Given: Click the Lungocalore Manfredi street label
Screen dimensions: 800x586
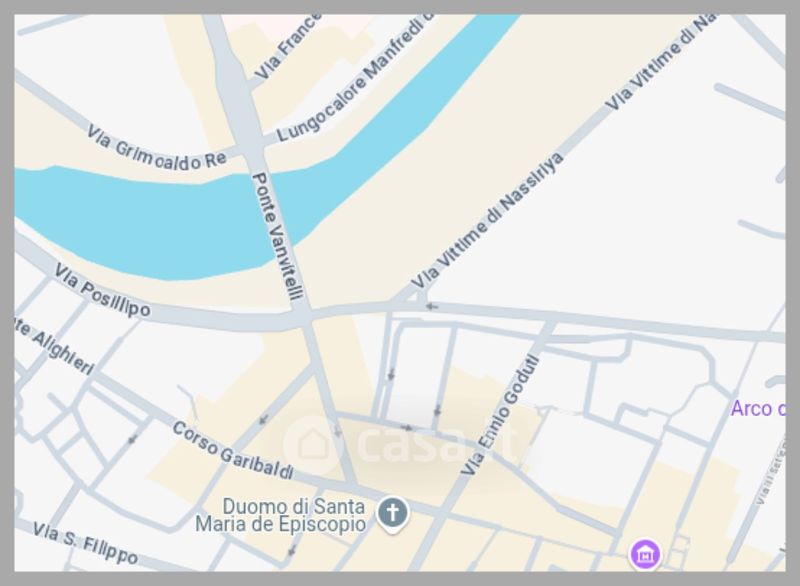Looking at the screenshot, I should 356,77.
